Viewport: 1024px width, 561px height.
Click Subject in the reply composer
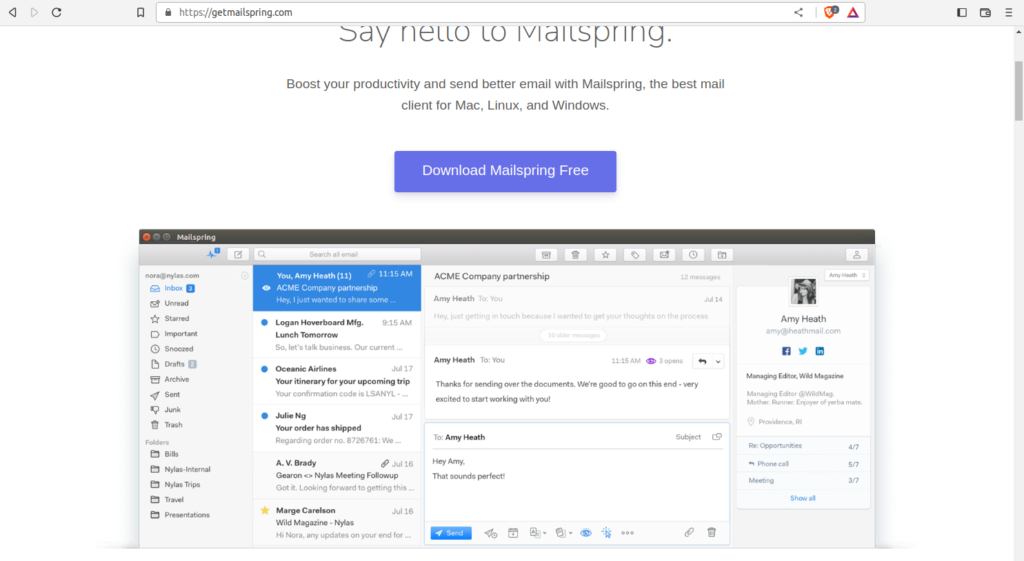pos(688,437)
